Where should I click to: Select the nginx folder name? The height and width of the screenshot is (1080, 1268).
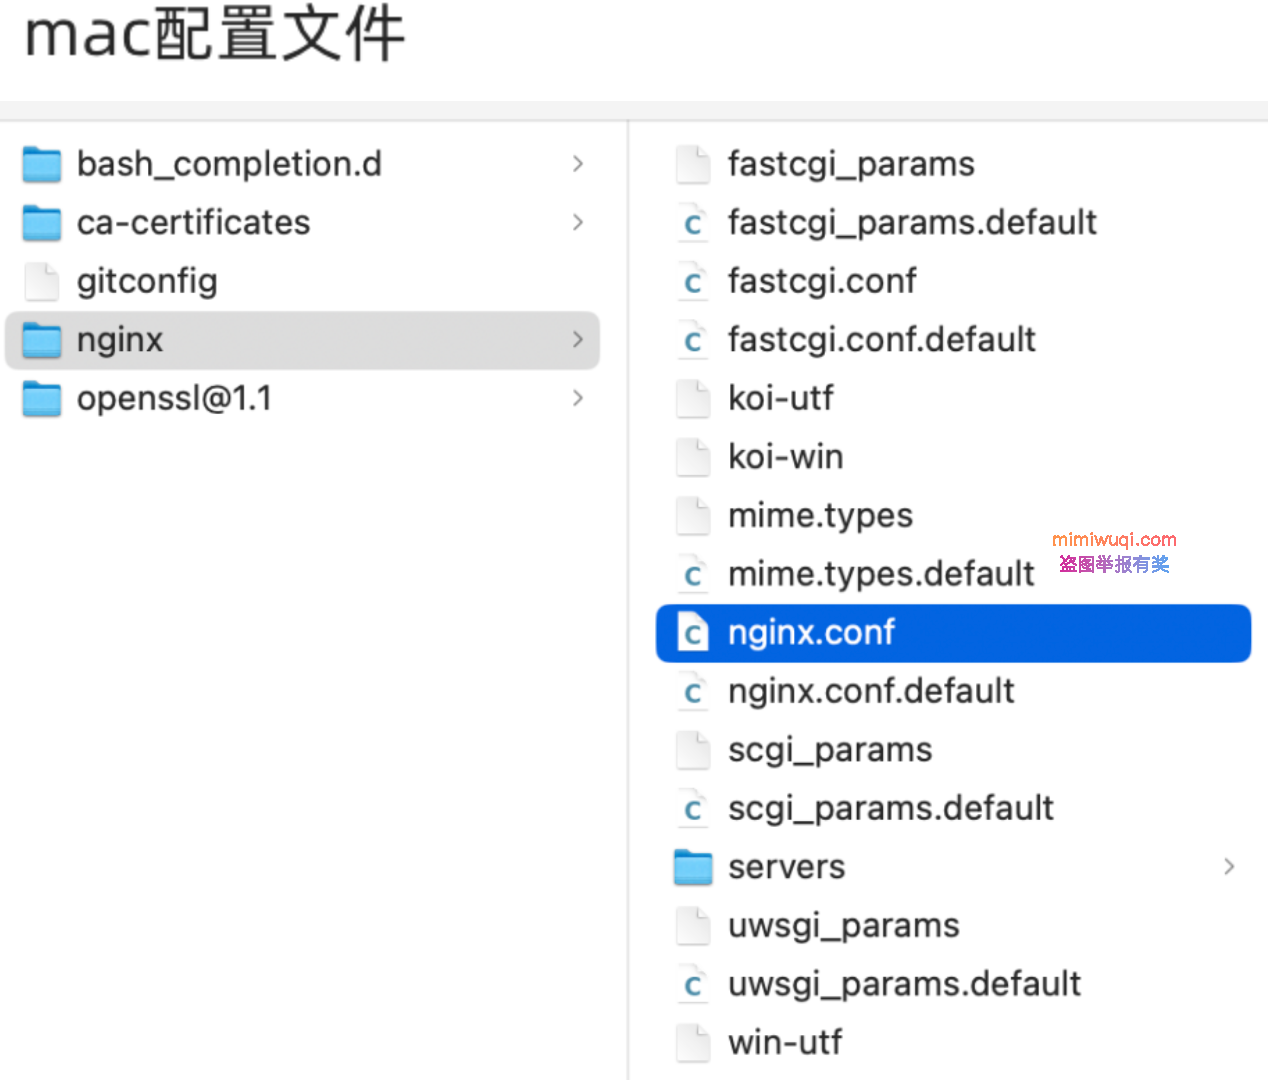(x=119, y=341)
